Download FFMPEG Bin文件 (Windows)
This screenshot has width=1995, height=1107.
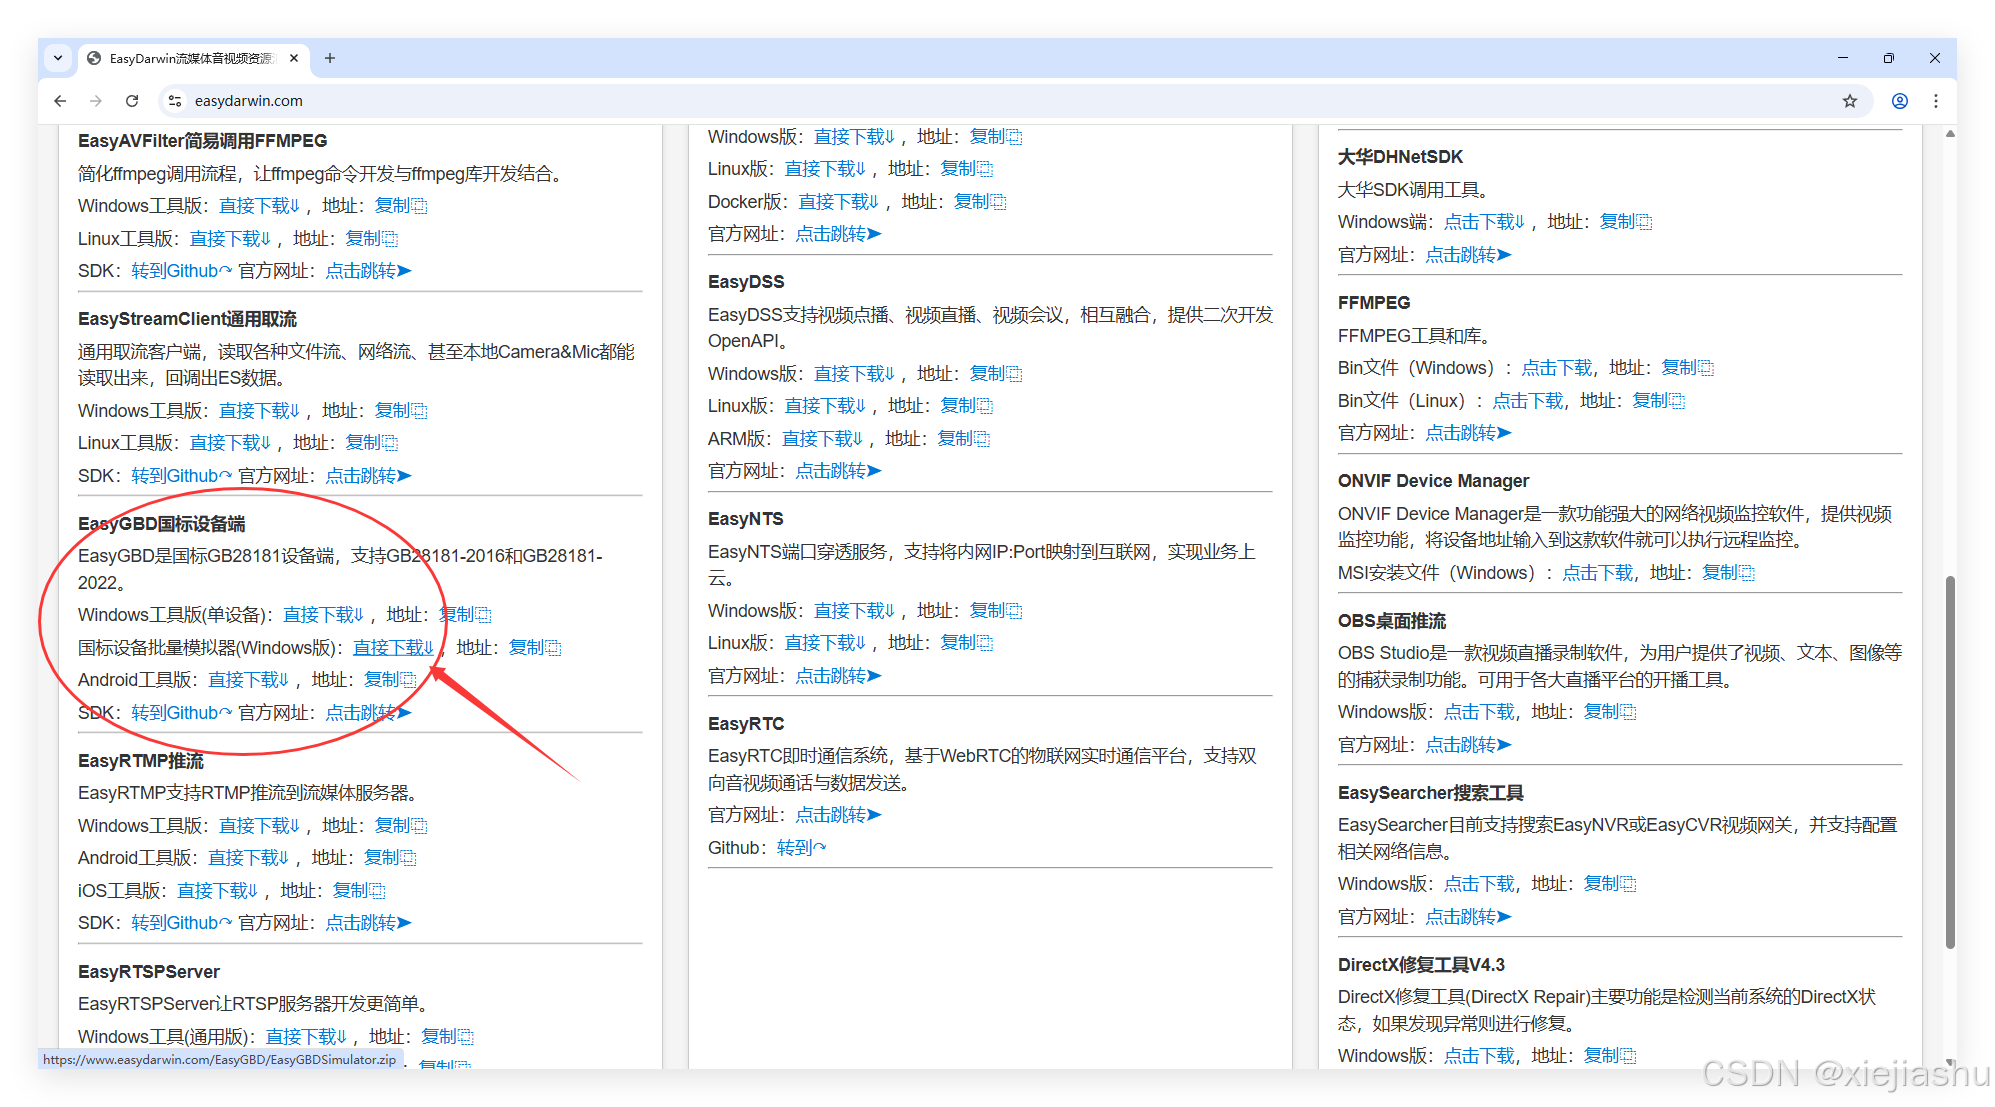click(1557, 368)
